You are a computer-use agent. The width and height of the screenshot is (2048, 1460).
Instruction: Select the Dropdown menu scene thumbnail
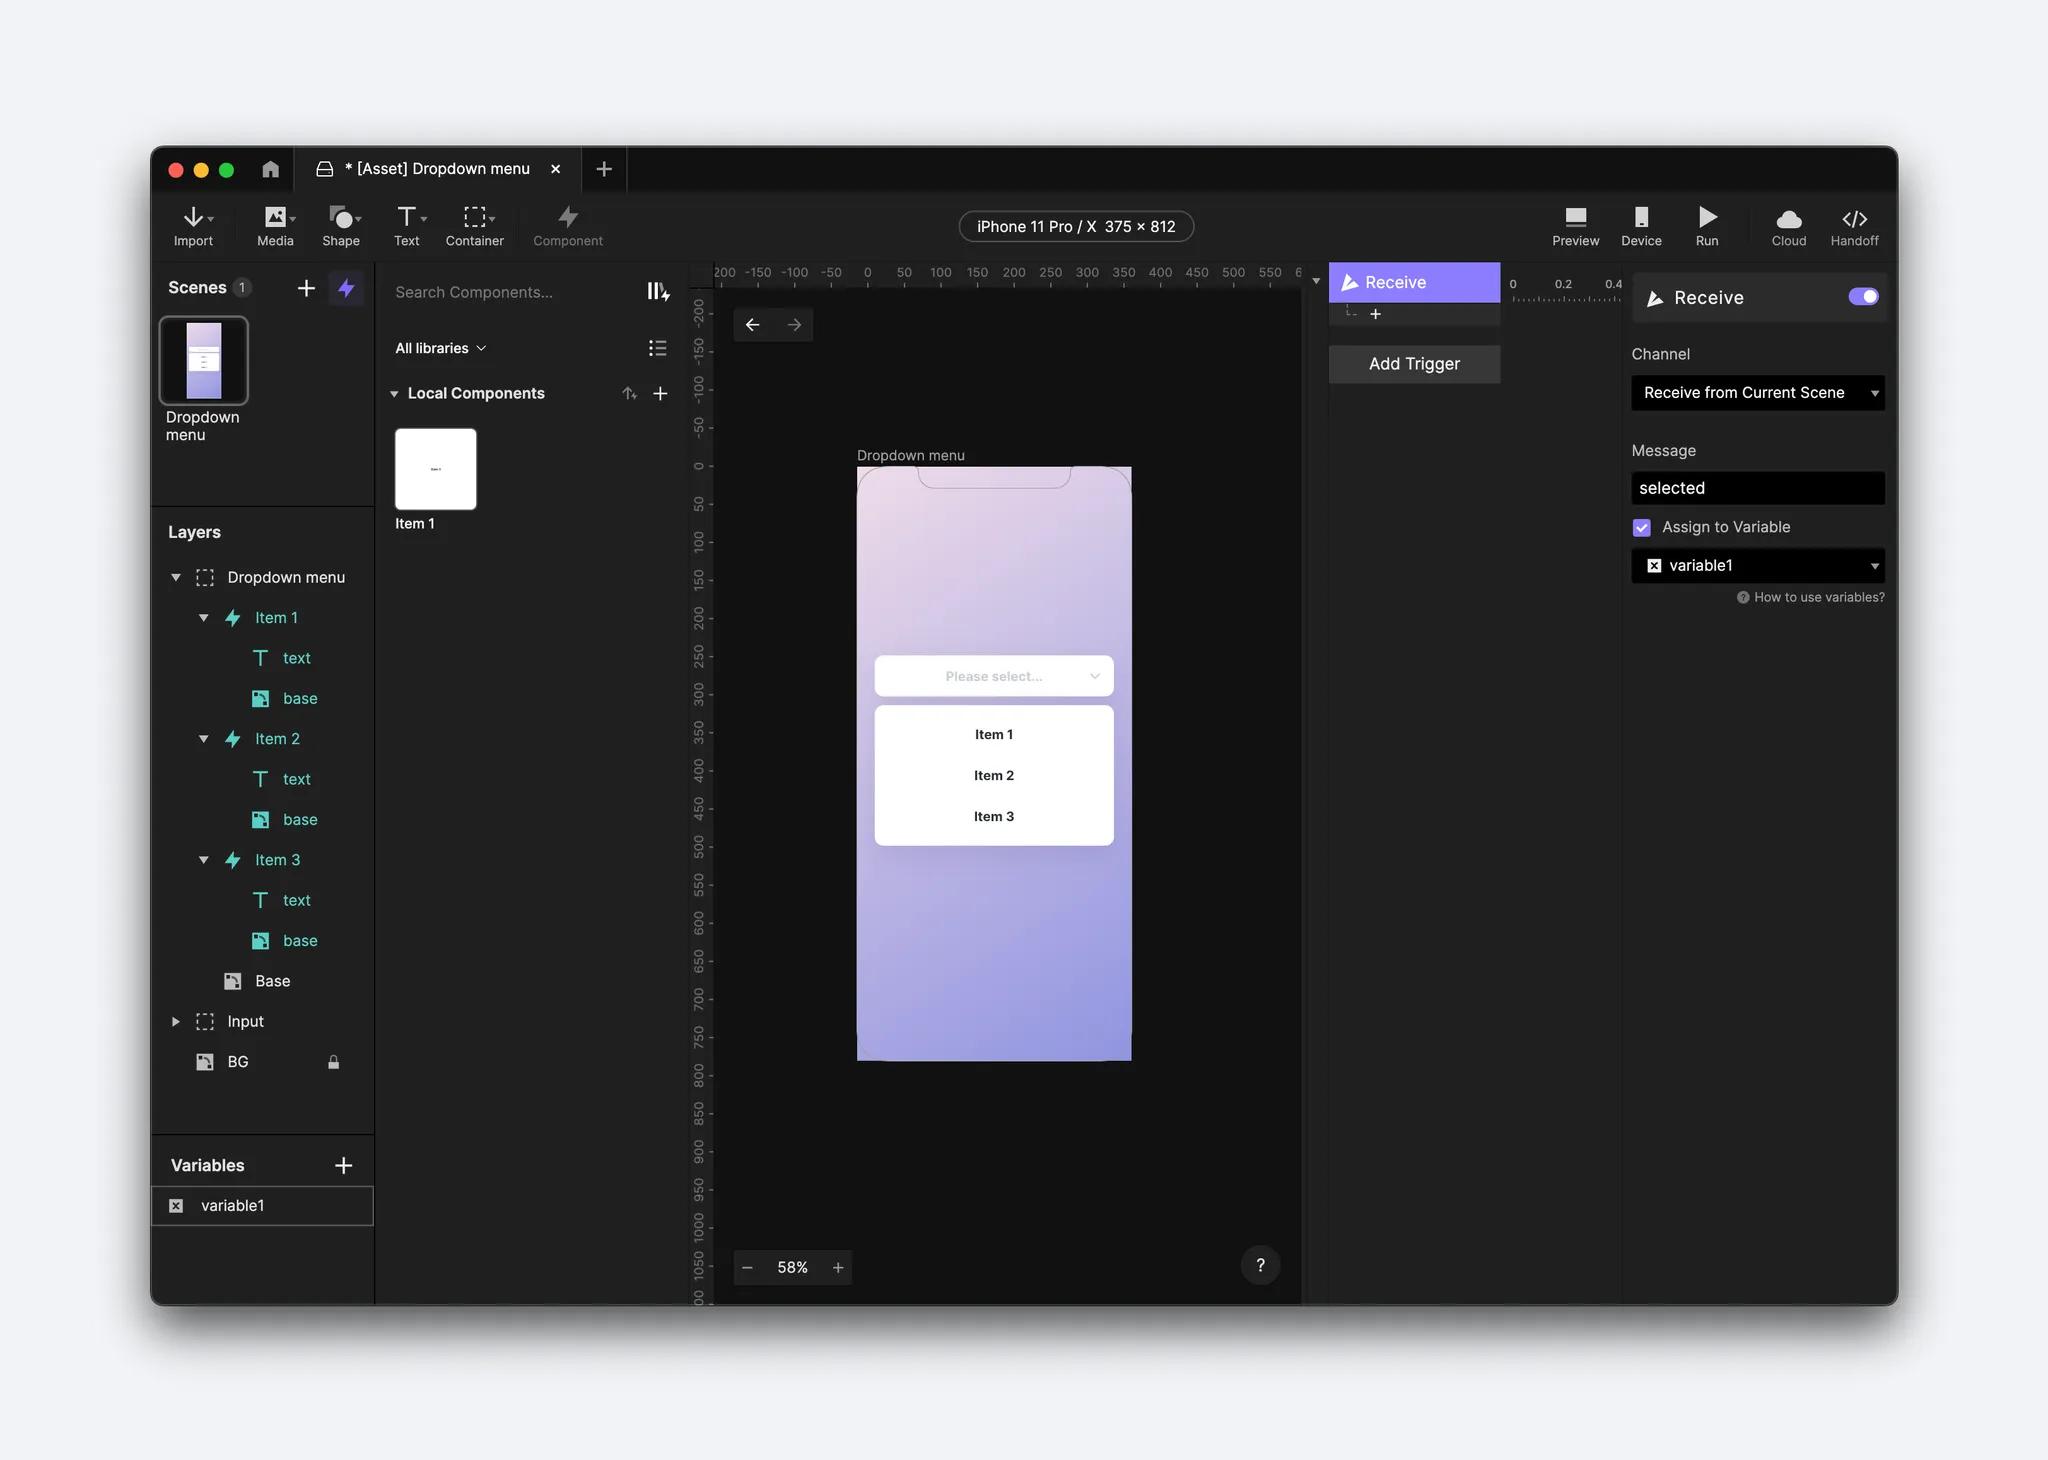click(x=204, y=361)
